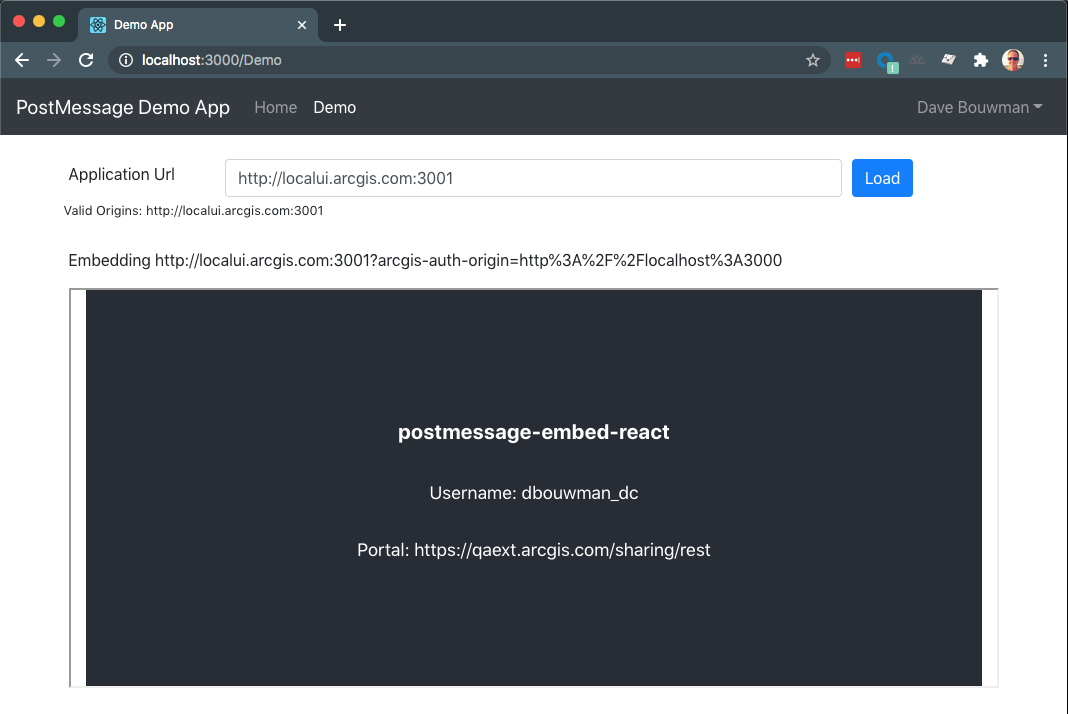Viewport: 1068px width, 714px height.
Task: View site information icon in address bar
Action: (x=125, y=60)
